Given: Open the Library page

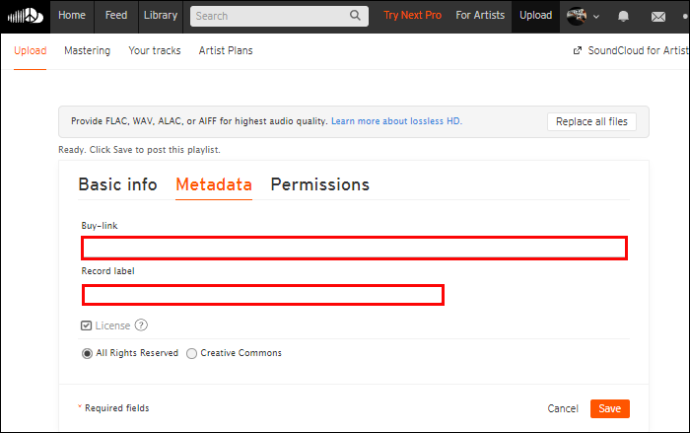Looking at the screenshot, I should (161, 15).
